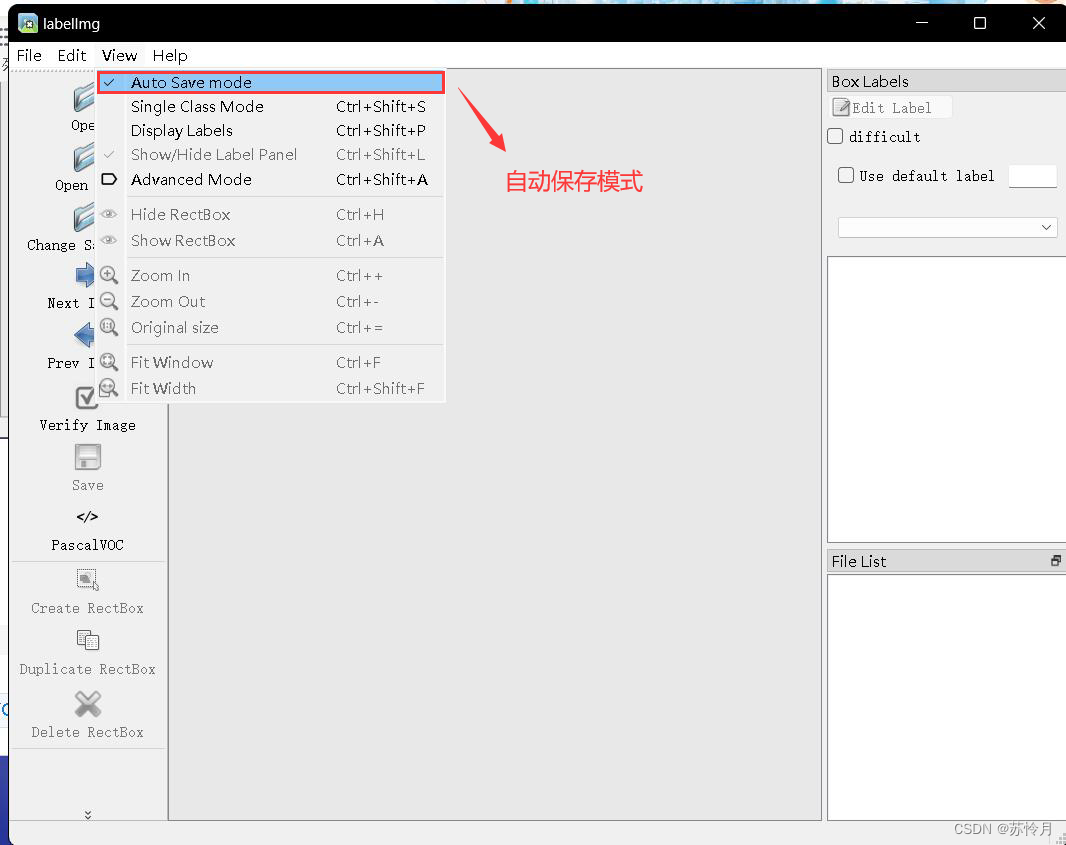Select Zoom In menu entry

pos(271,276)
